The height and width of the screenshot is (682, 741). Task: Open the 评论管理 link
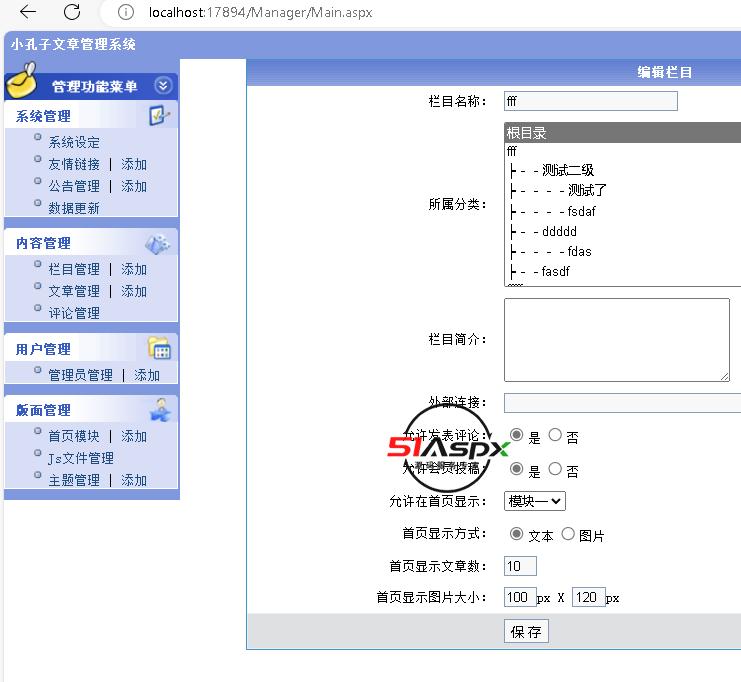point(74,313)
